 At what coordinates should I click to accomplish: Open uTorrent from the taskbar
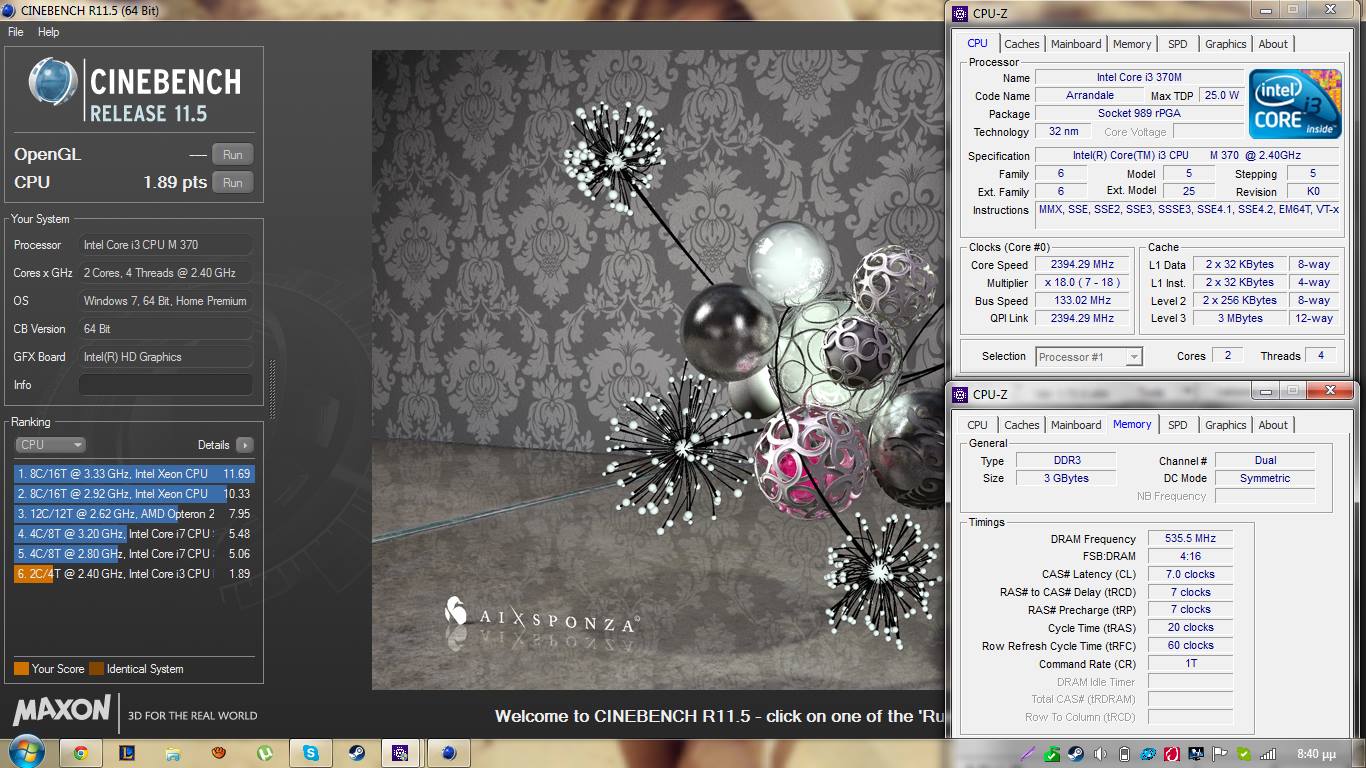click(x=265, y=753)
